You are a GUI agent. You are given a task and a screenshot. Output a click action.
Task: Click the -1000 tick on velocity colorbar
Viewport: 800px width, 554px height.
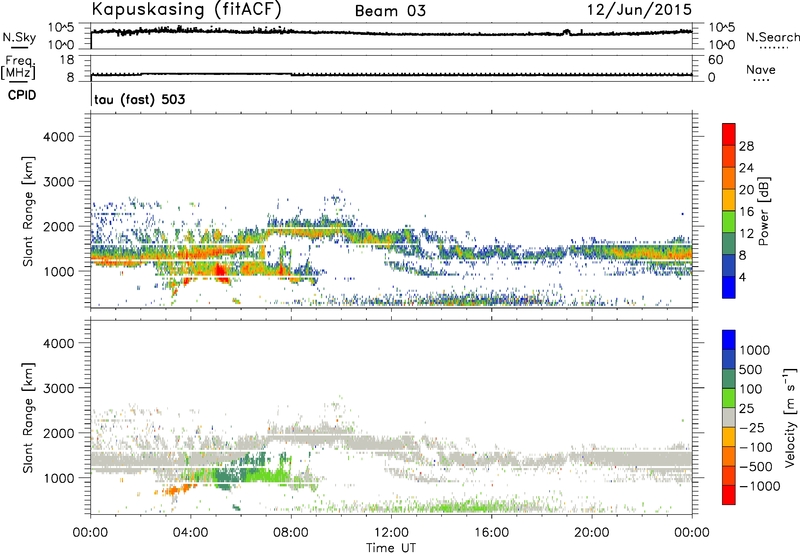pyautogui.click(x=759, y=486)
